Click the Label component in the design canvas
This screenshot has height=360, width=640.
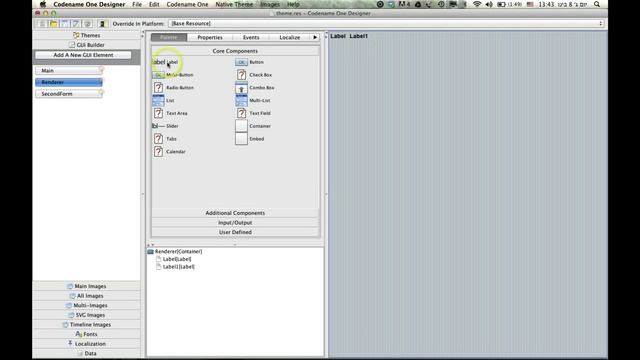pyautogui.click(x=338, y=36)
